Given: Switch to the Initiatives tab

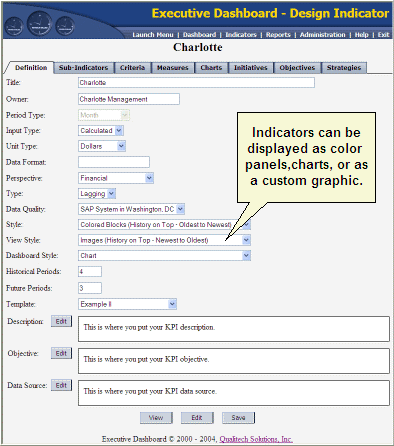Looking at the screenshot, I should 251,68.
